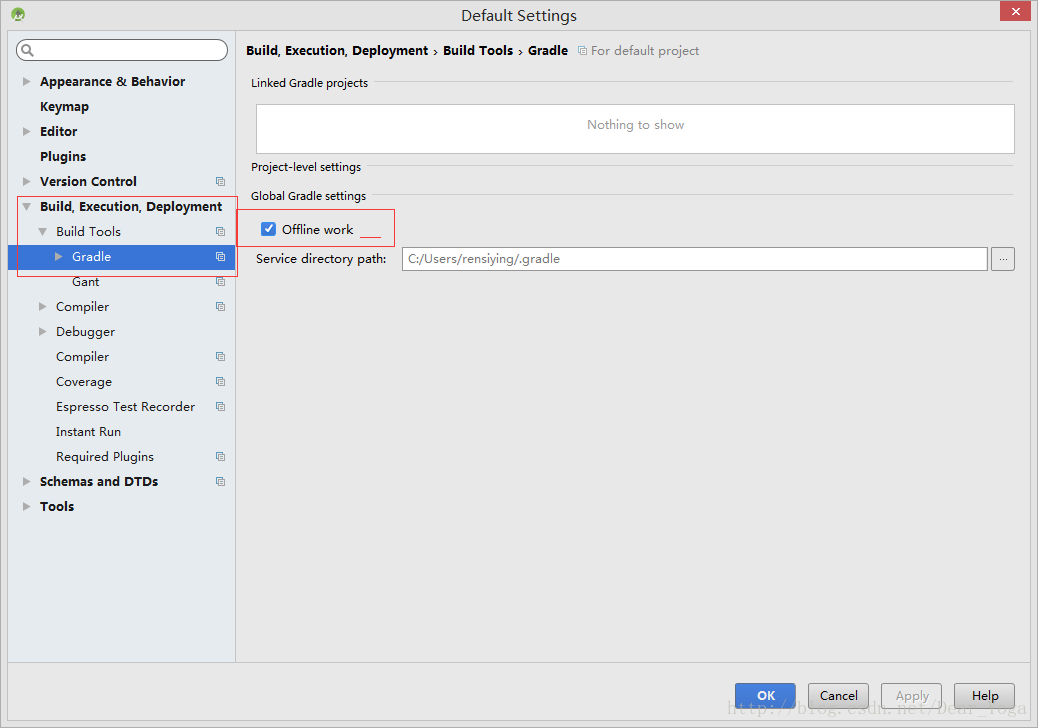The height and width of the screenshot is (728, 1038).
Task: Open Instant Run settings page
Action: tap(88, 432)
